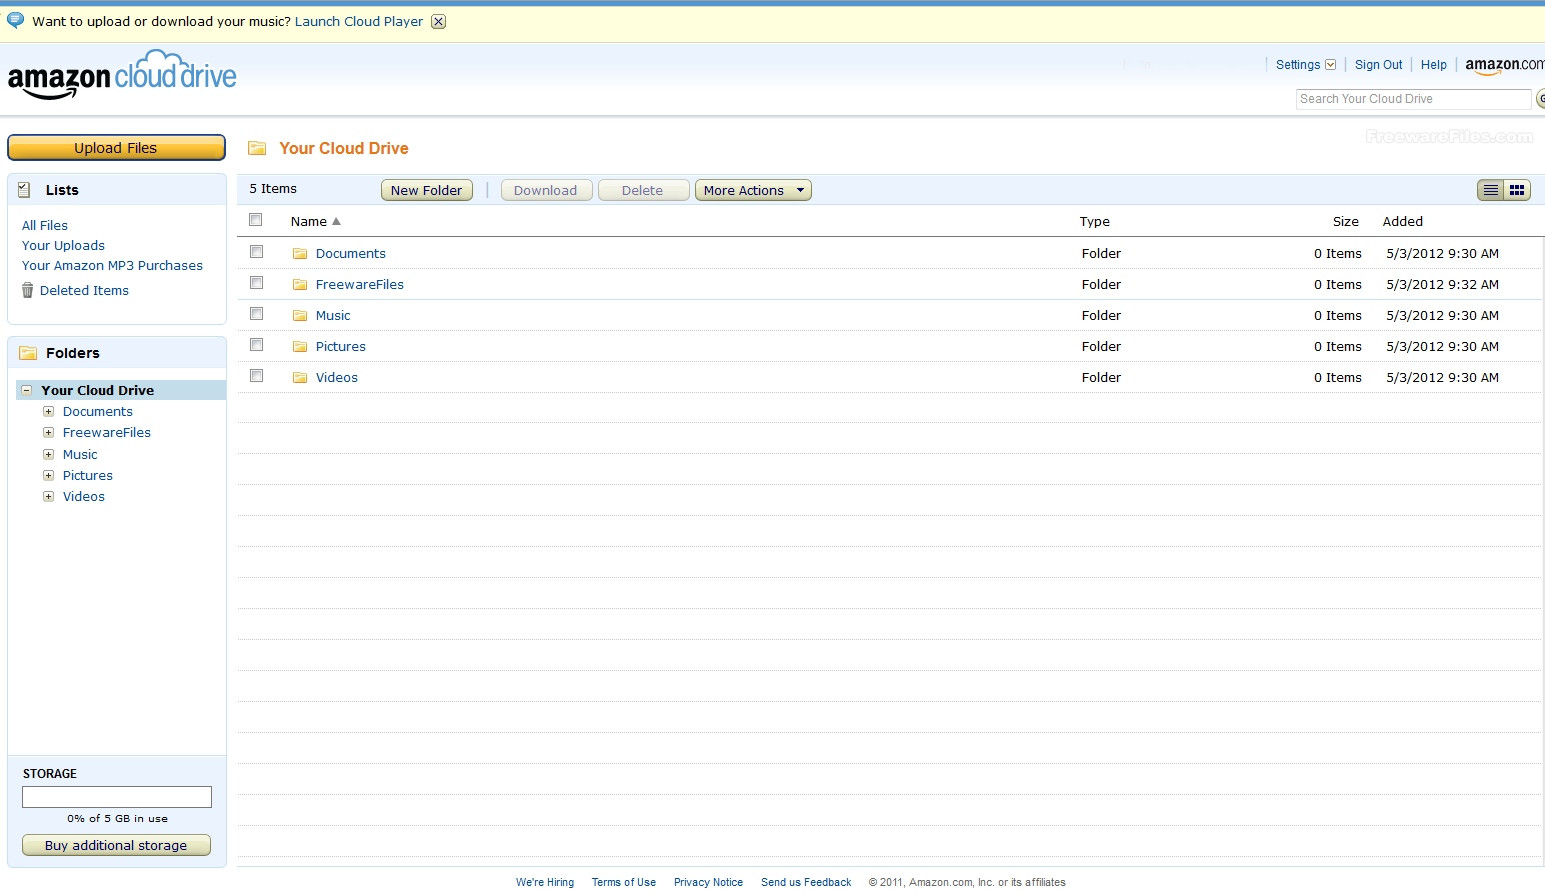Open Your Uploads list
This screenshot has height=892, width=1545.
[x=63, y=246]
